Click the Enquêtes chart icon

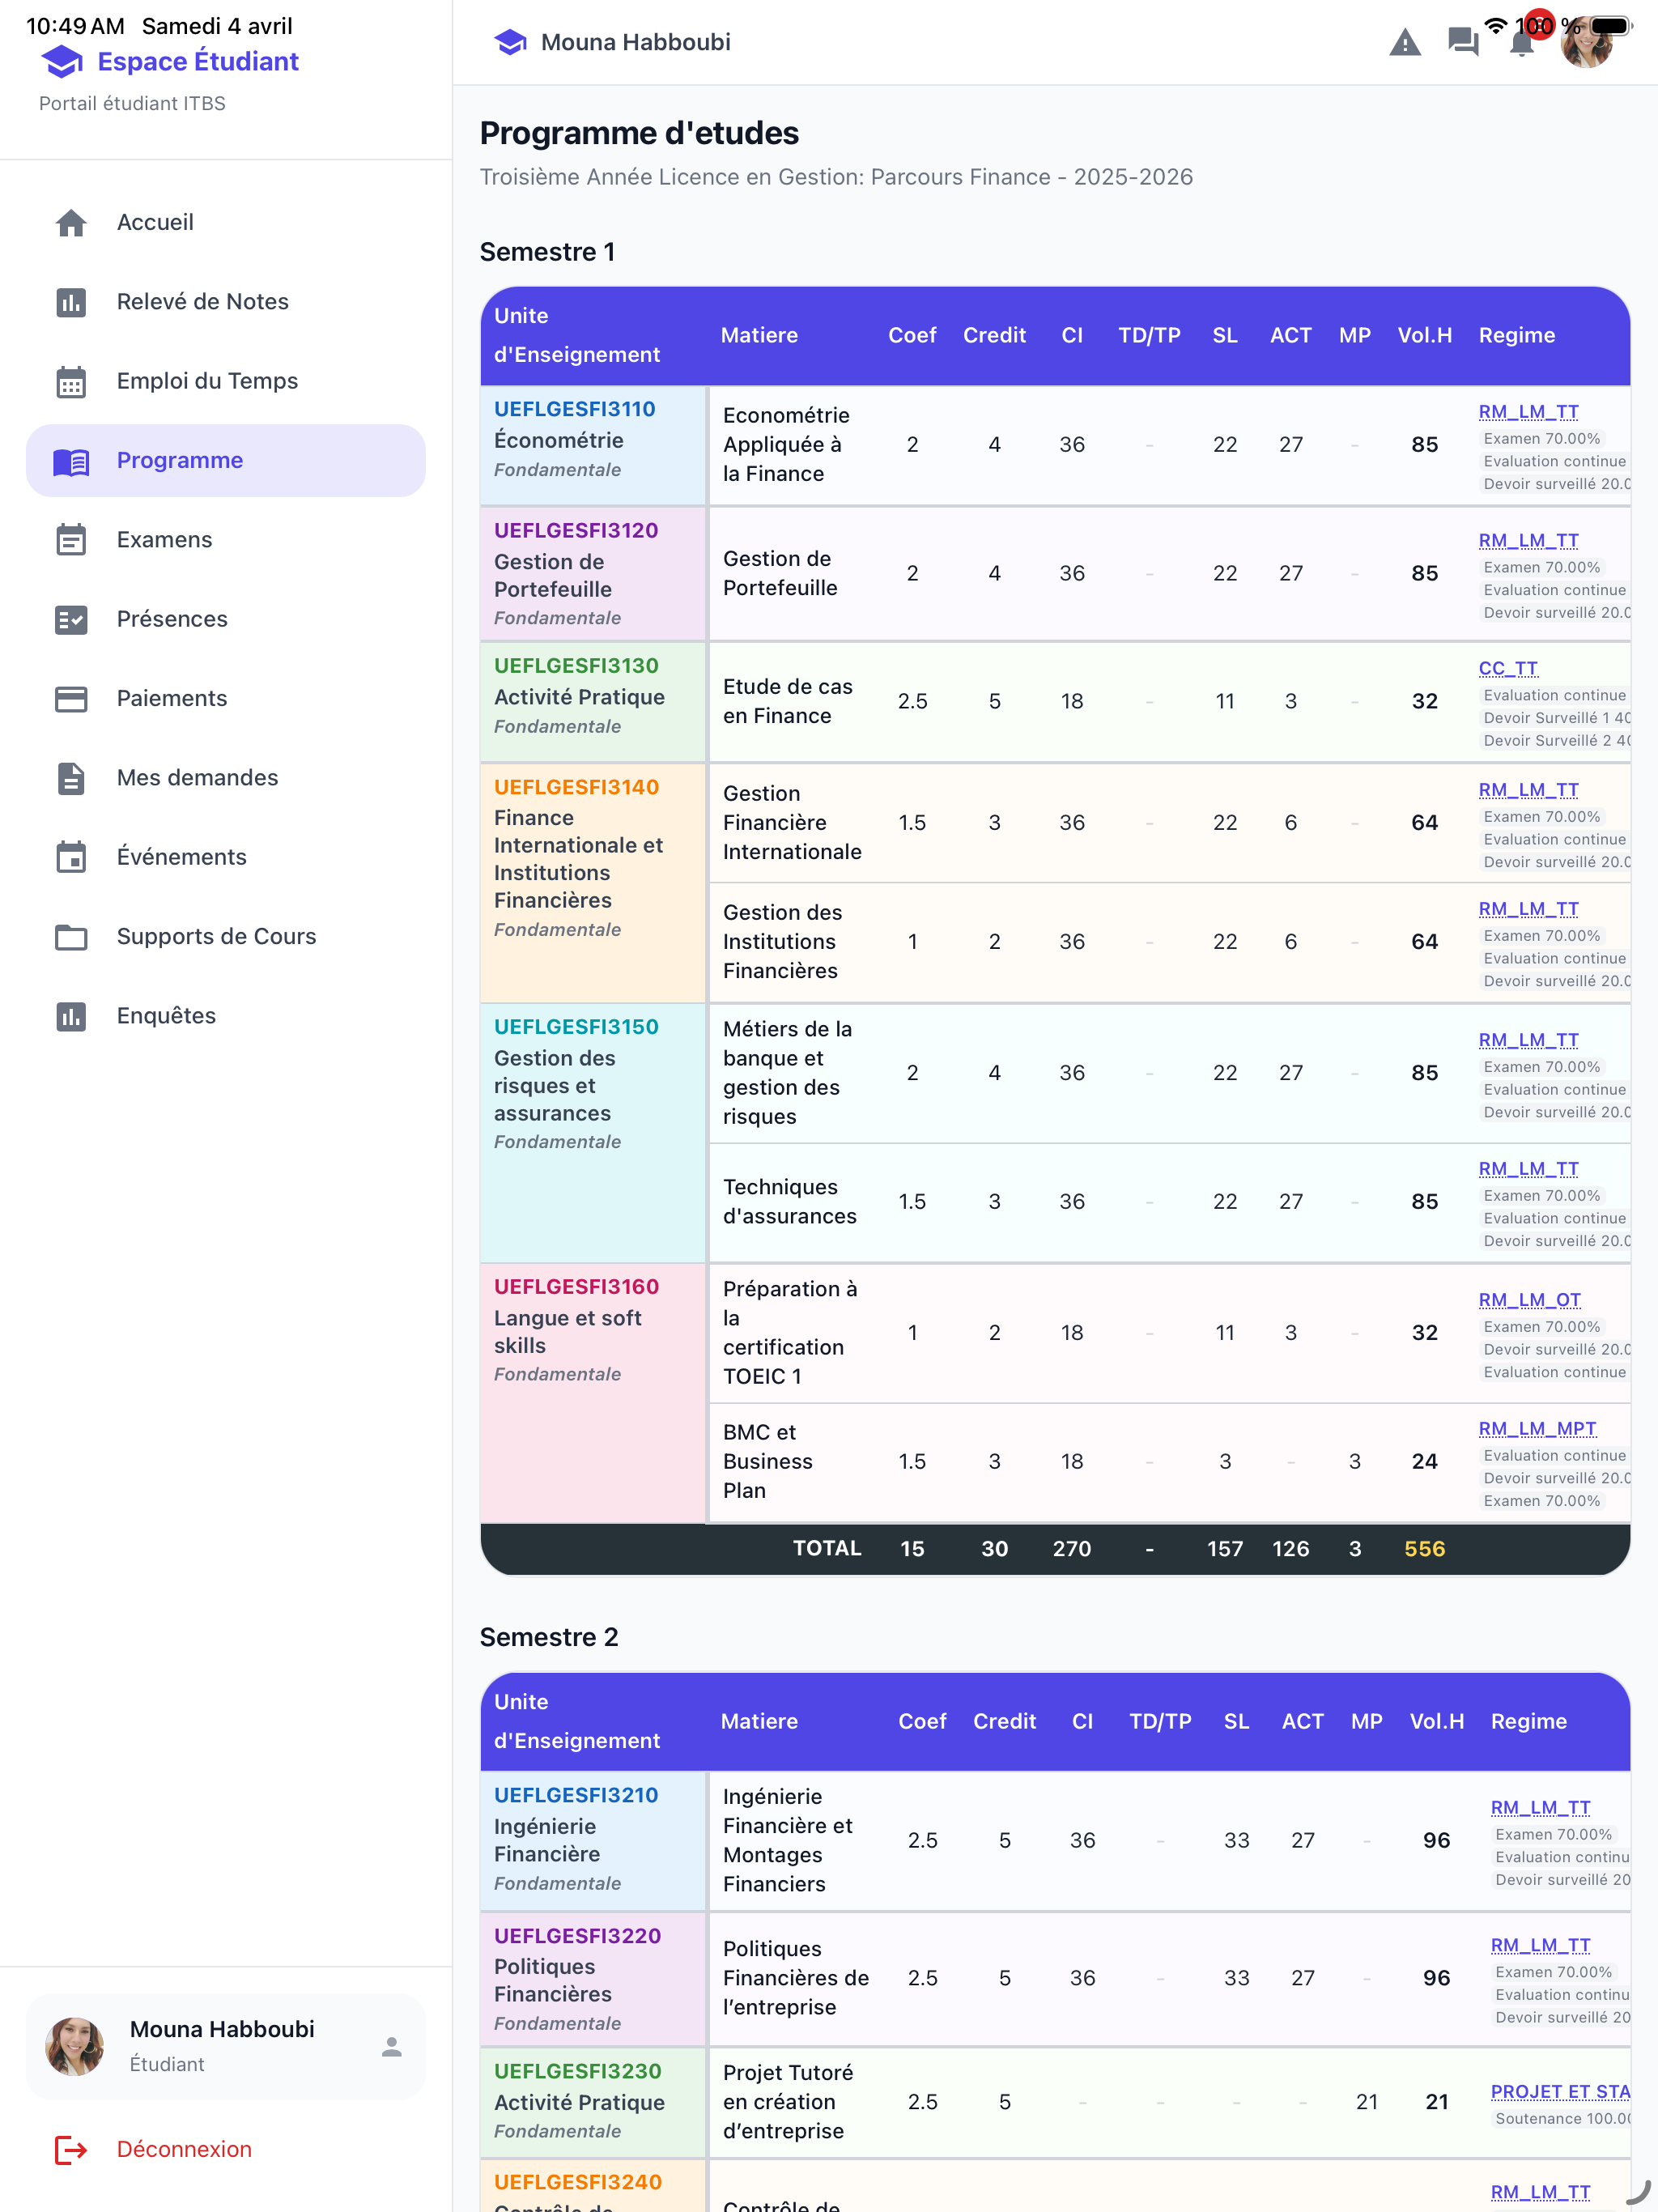(71, 1016)
